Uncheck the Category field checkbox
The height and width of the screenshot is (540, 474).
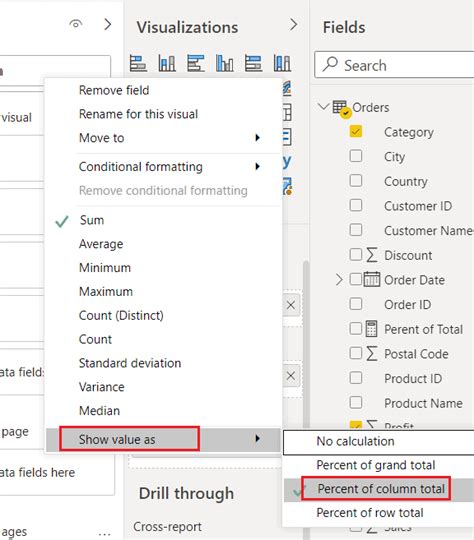(x=356, y=132)
